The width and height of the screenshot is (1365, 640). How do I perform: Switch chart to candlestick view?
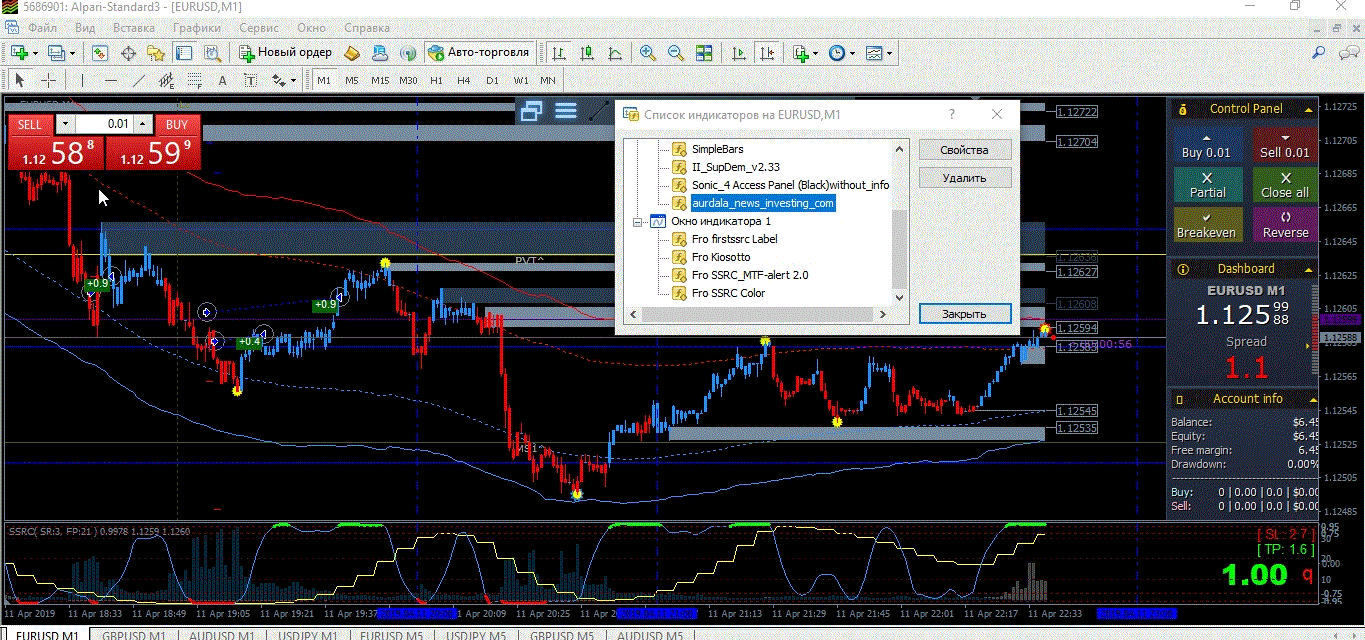pos(587,53)
